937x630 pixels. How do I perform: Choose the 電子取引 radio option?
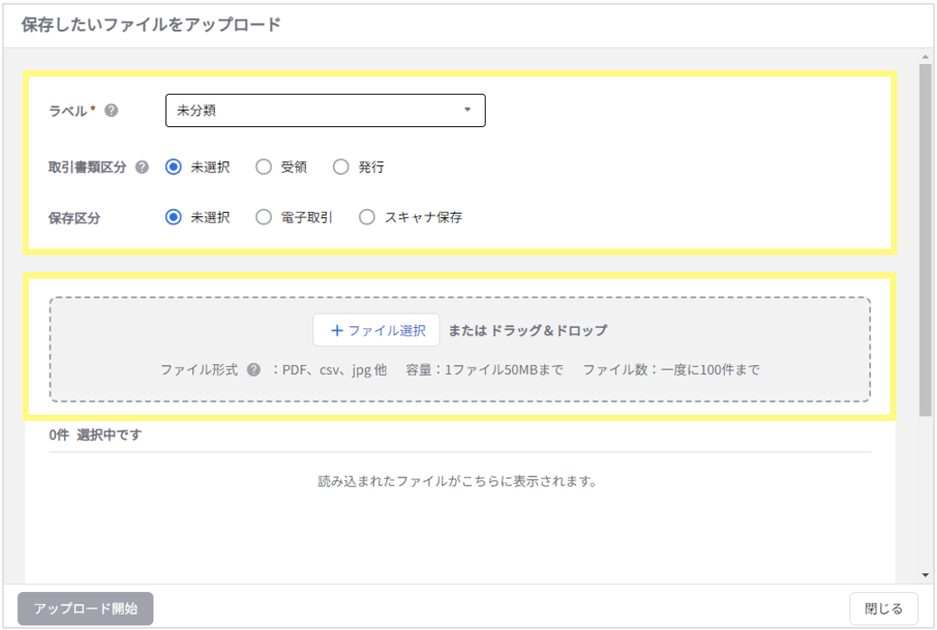264,217
